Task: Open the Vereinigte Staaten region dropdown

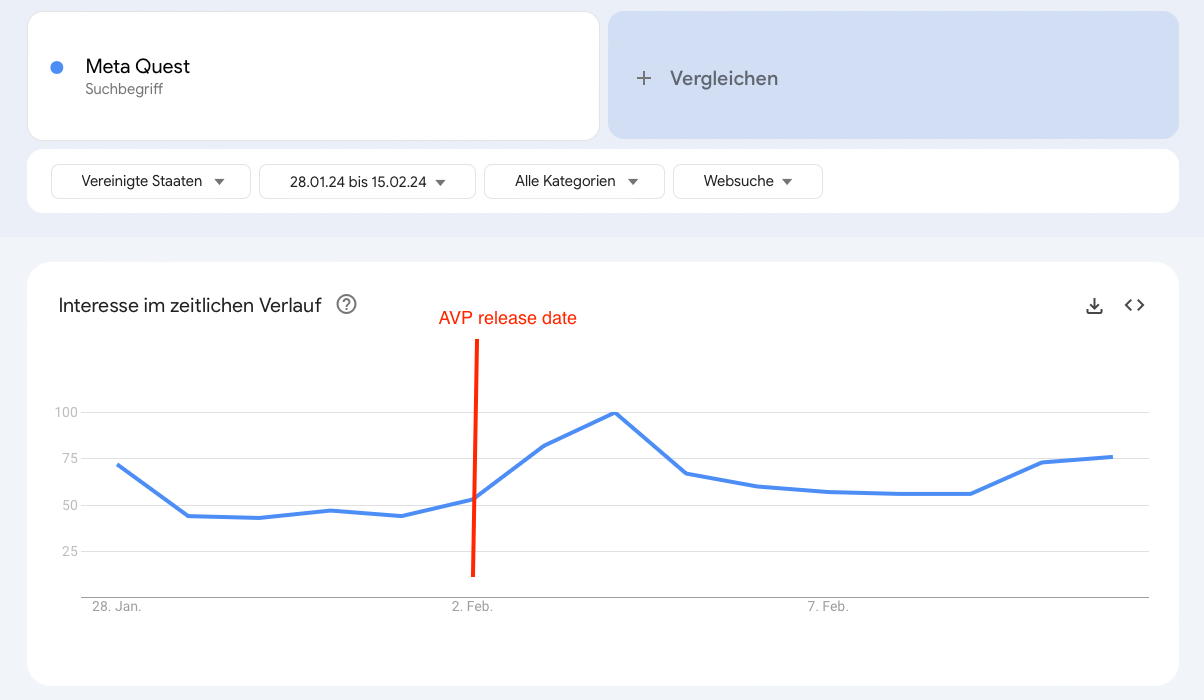Action: (151, 182)
